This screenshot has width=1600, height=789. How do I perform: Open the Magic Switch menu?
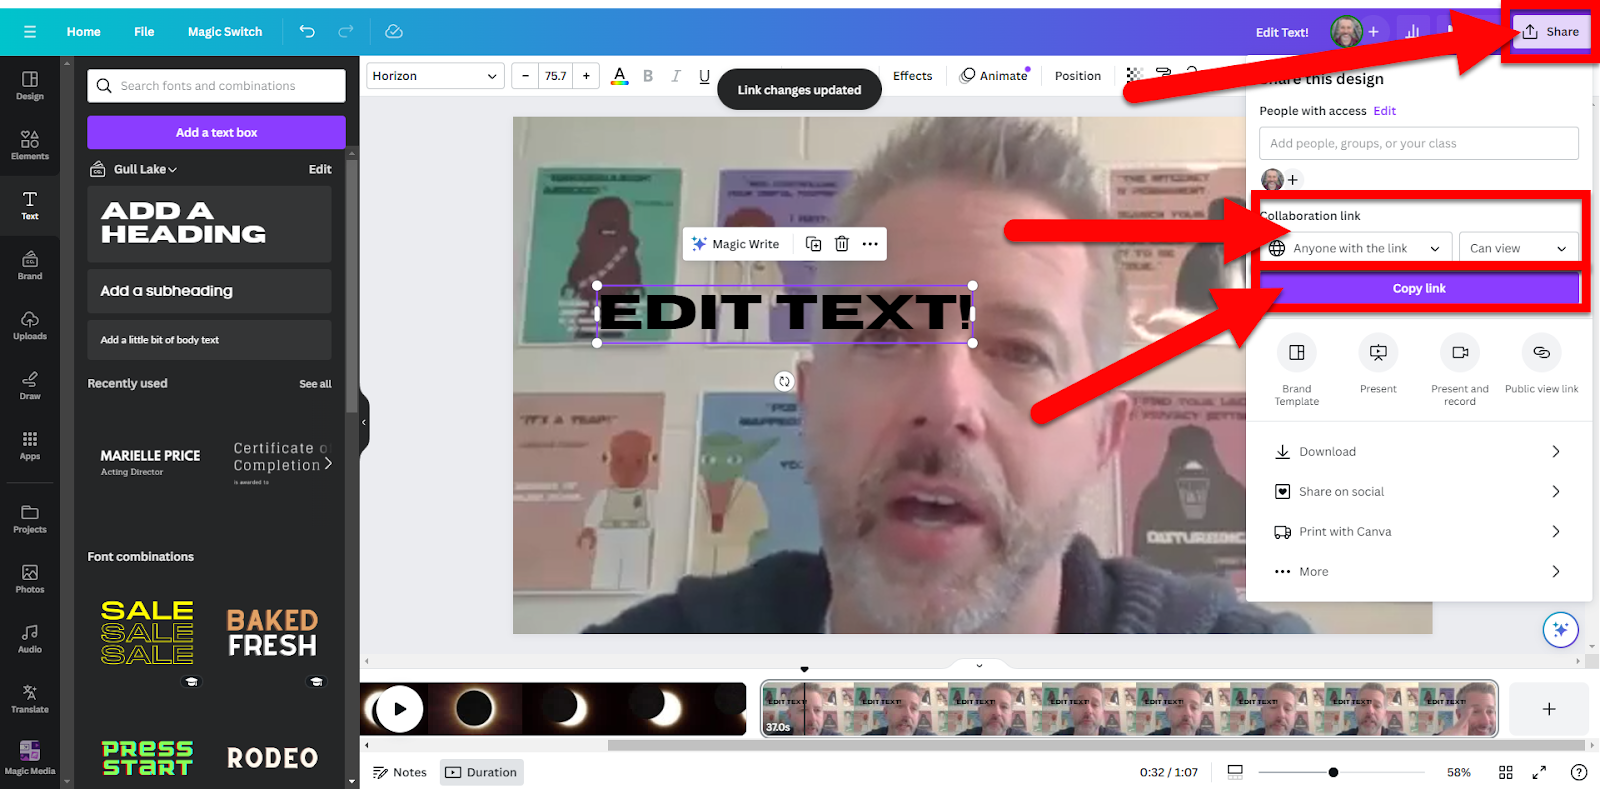click(x=225, y=32)
